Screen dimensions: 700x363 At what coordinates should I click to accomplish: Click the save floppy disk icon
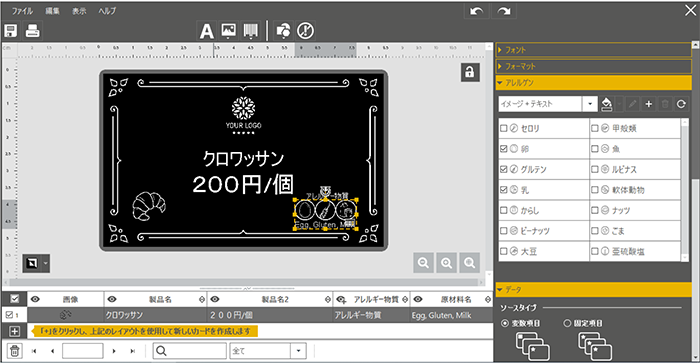[10, 30]
